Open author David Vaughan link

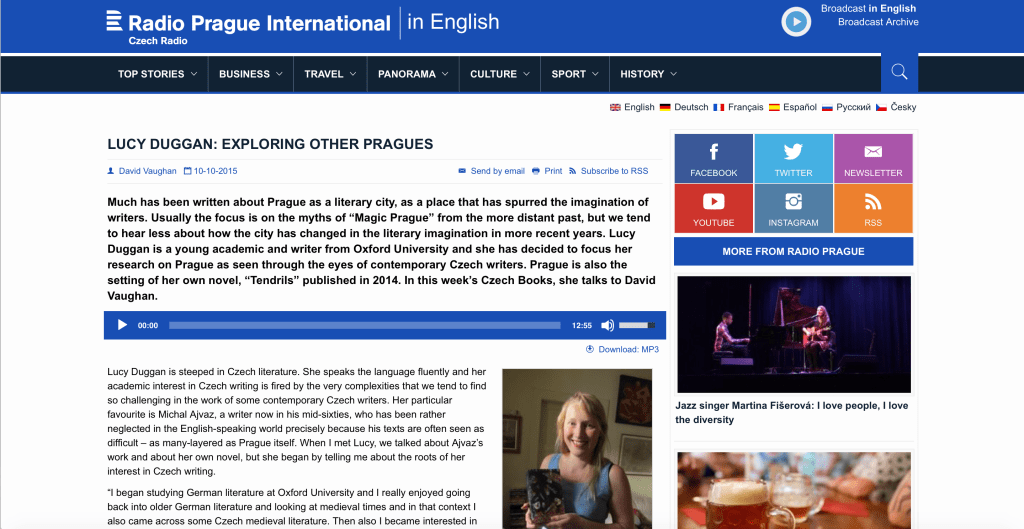[x=147, y=171]
